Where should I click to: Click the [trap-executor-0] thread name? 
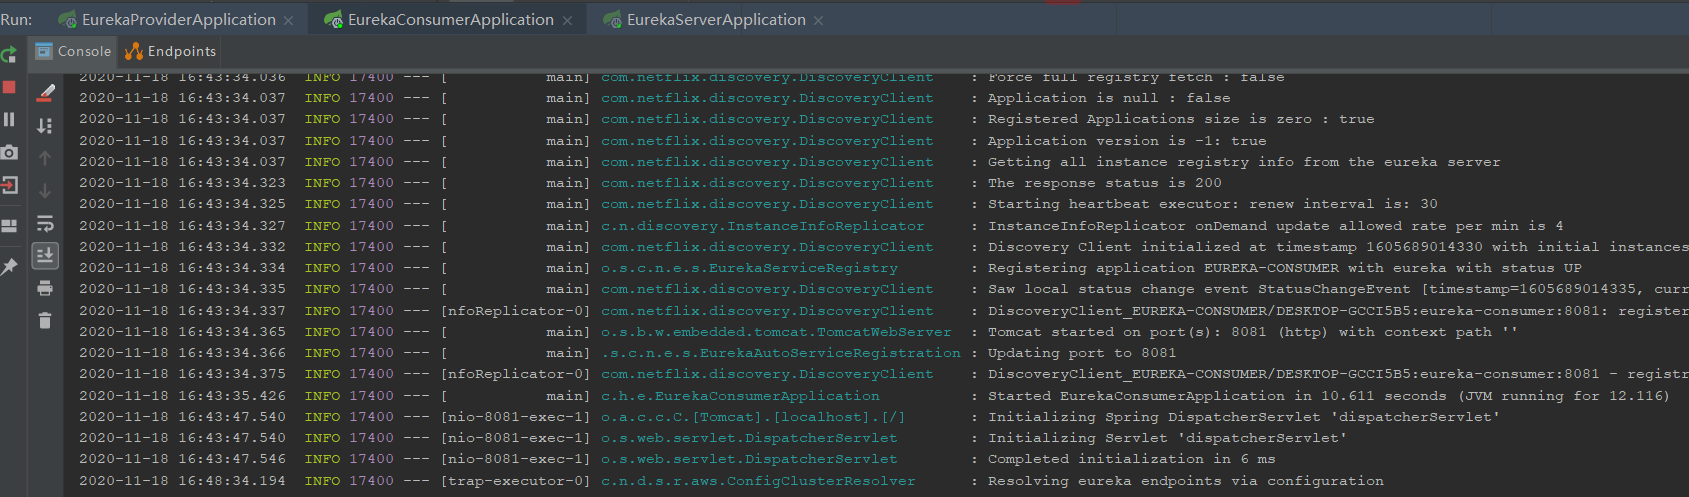[x=515, y=481]
